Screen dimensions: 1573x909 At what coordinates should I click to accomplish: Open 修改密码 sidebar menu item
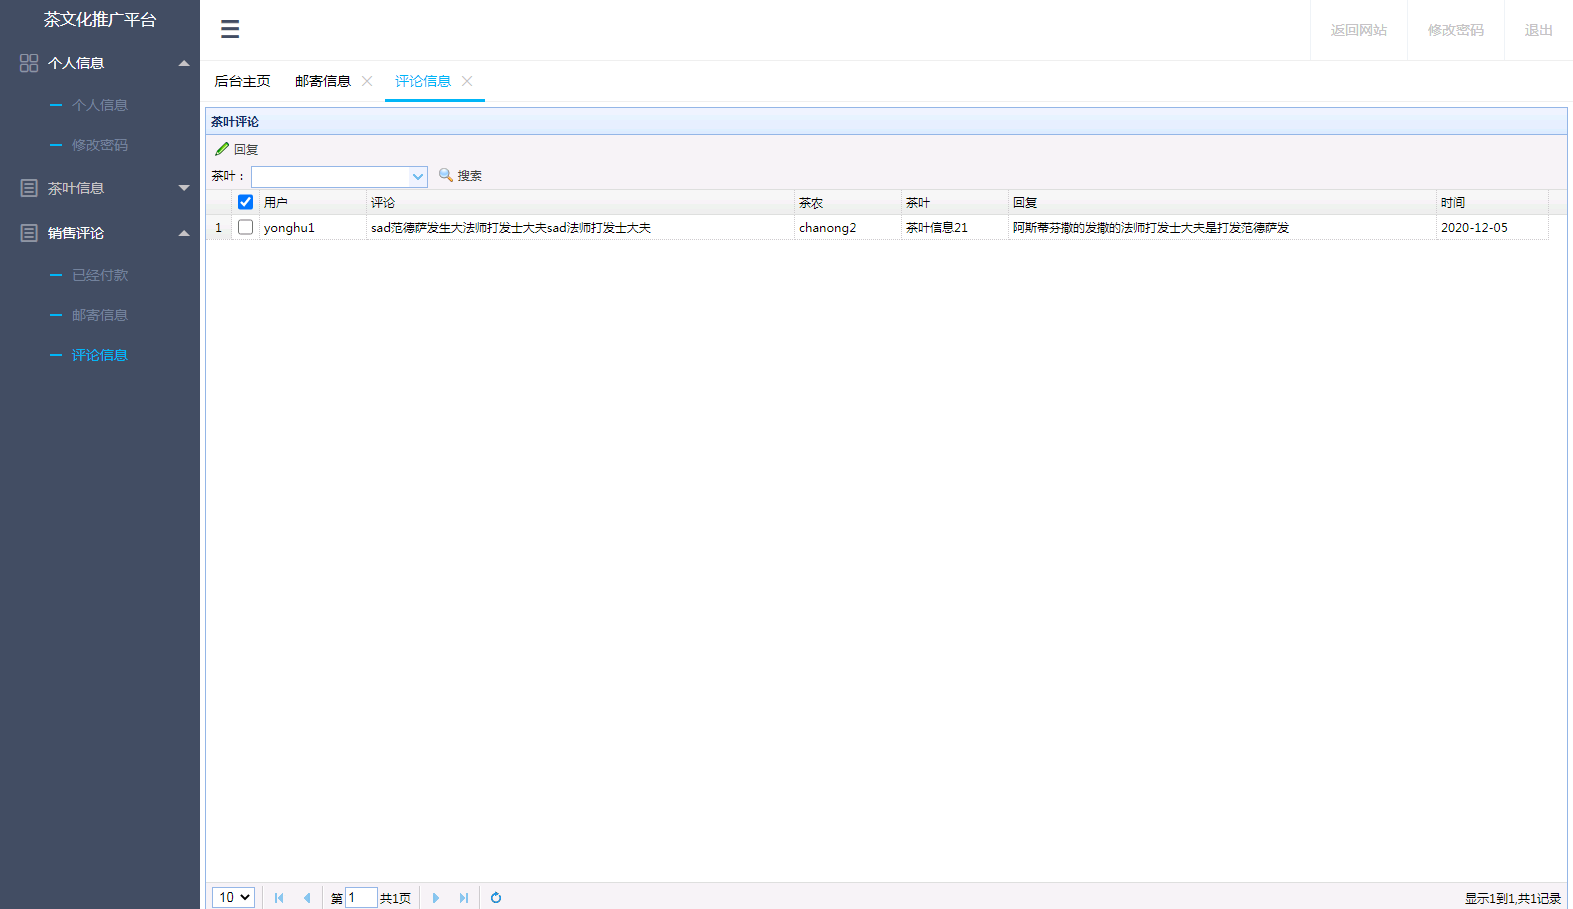[100, 145]
